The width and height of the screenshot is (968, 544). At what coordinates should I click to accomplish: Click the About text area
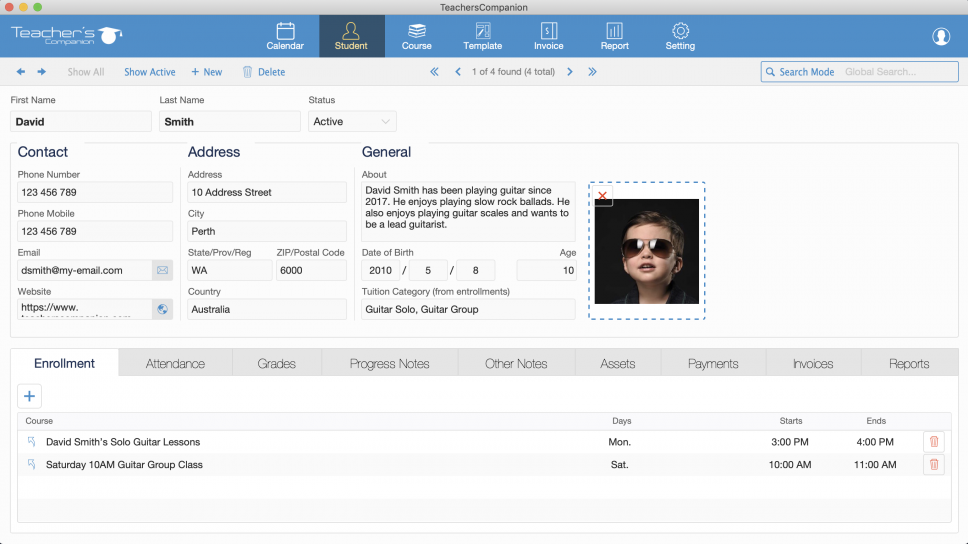point(468,211)
